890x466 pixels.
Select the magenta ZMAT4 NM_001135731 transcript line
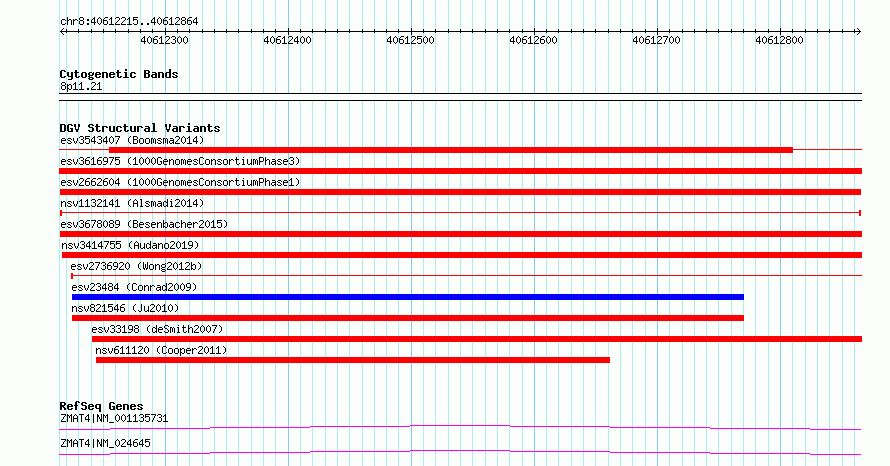coord(460,427)
